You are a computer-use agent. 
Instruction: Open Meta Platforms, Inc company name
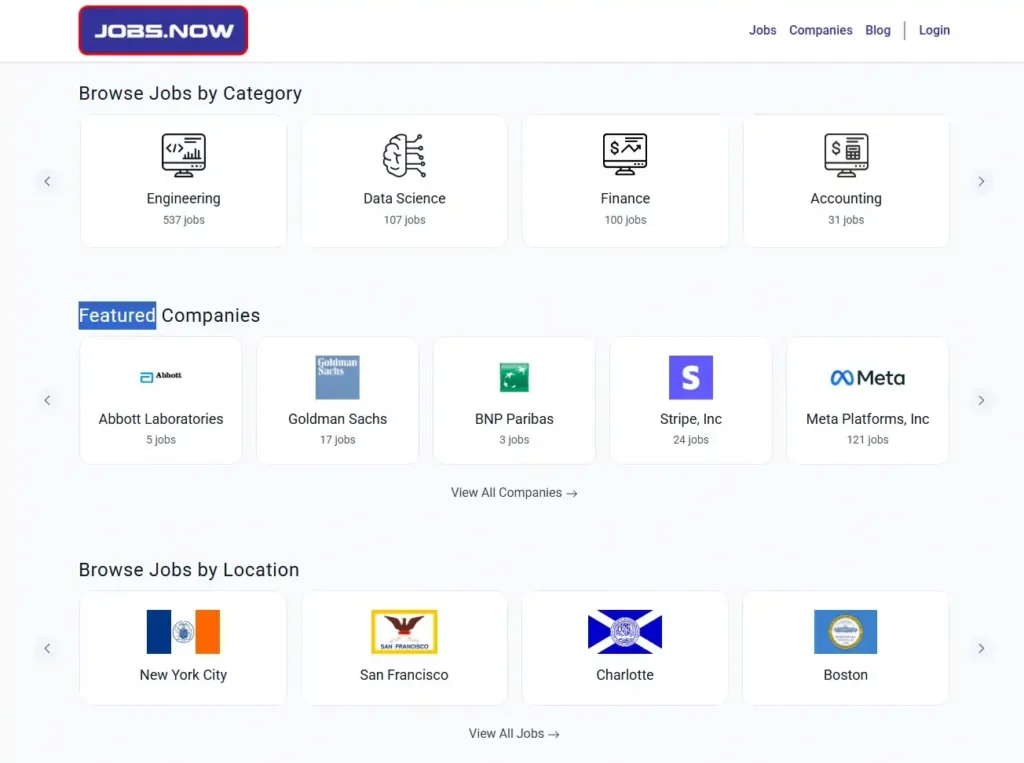pyautogui.click(x=867, y=419)
